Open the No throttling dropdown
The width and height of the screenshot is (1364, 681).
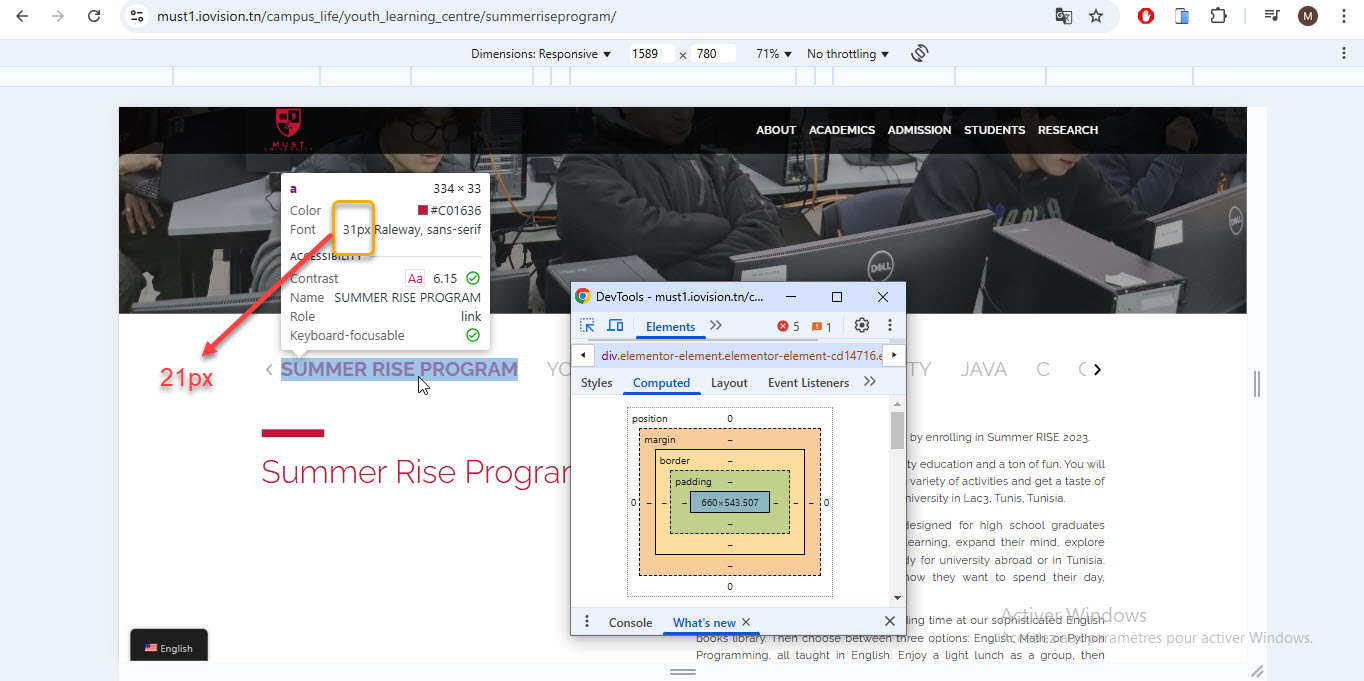848,54
